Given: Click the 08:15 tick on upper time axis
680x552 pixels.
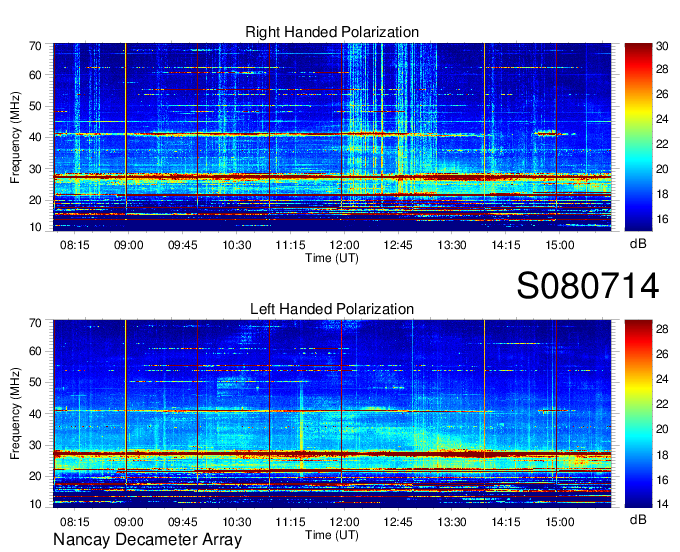Looking at the screenshot, I should point(75,245).
